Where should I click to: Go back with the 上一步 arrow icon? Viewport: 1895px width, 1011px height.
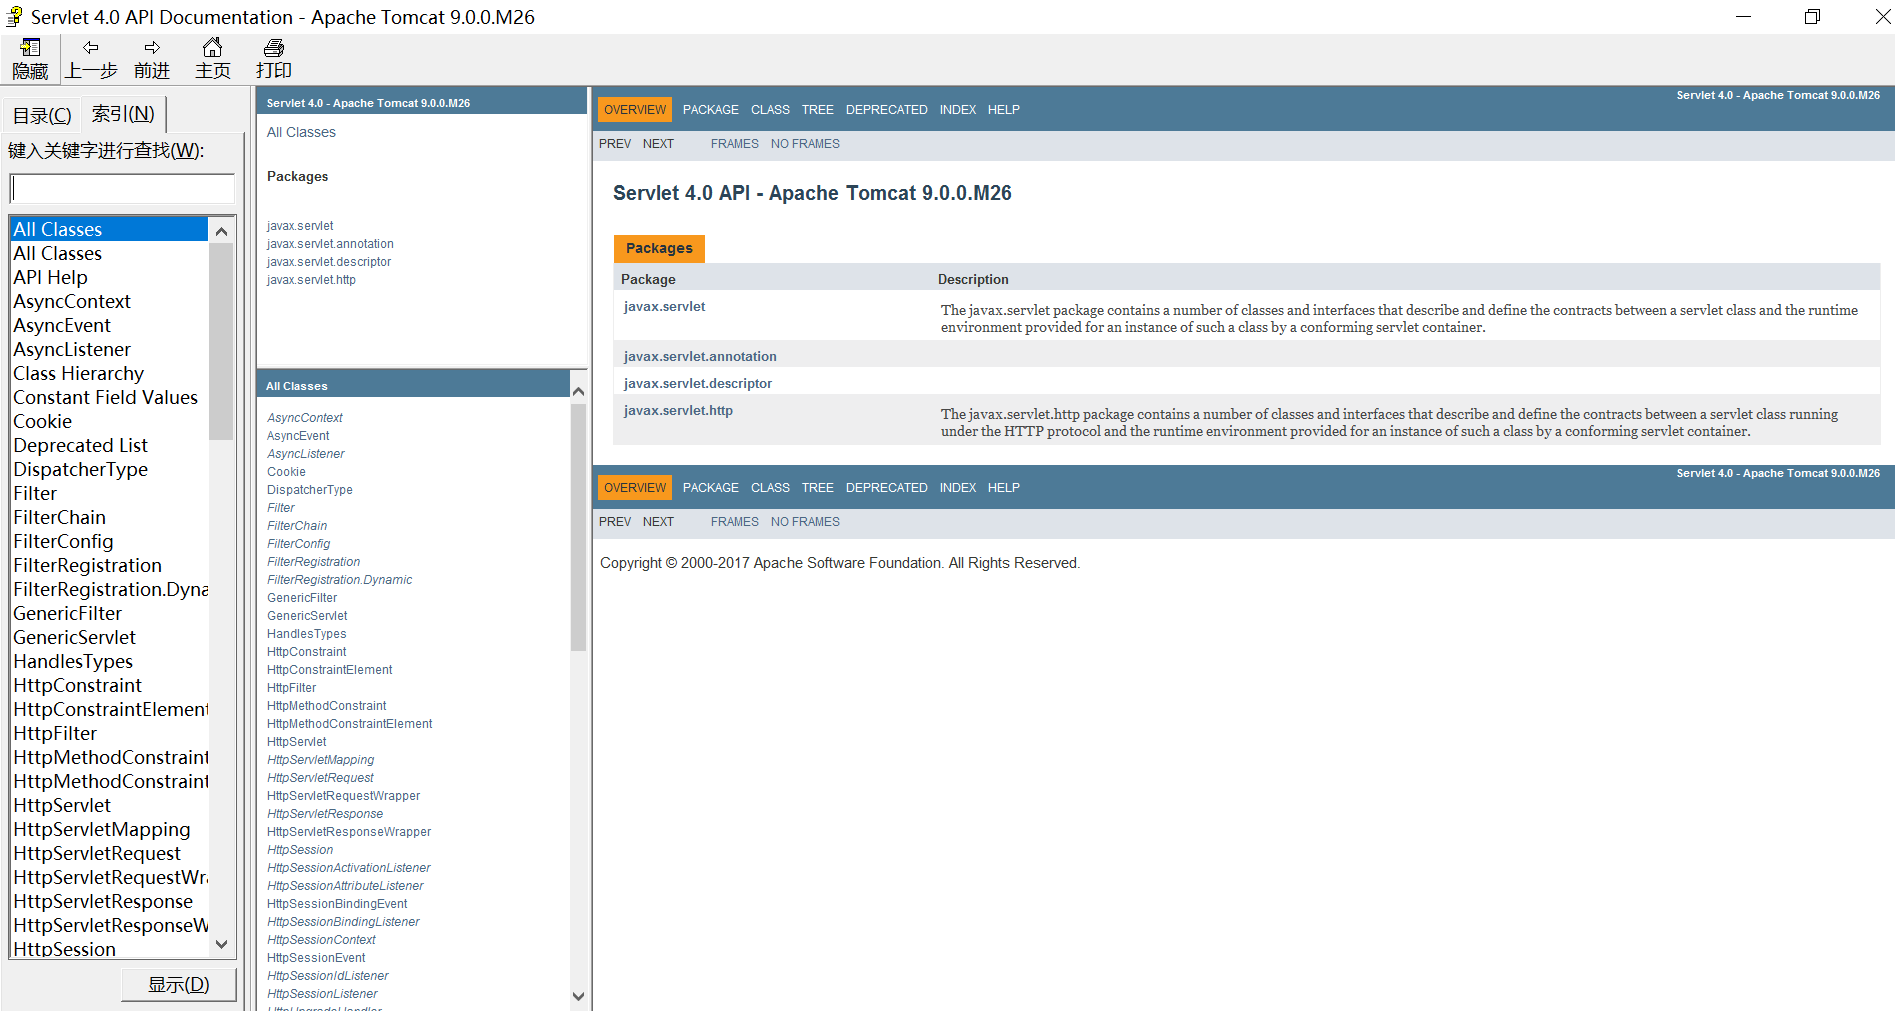pos(91,58)
